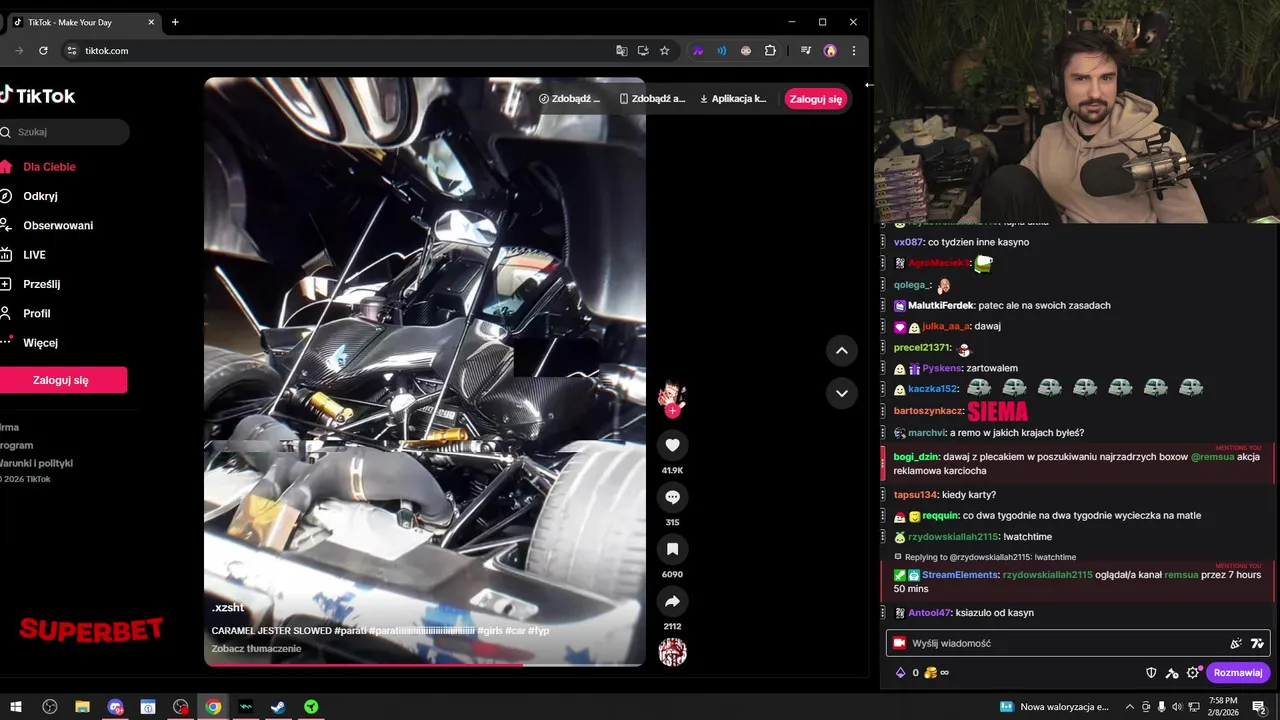Click Zdobądź a... with phone icon
The width and height of the screenshot is (1280, 720).
[652, 99]
